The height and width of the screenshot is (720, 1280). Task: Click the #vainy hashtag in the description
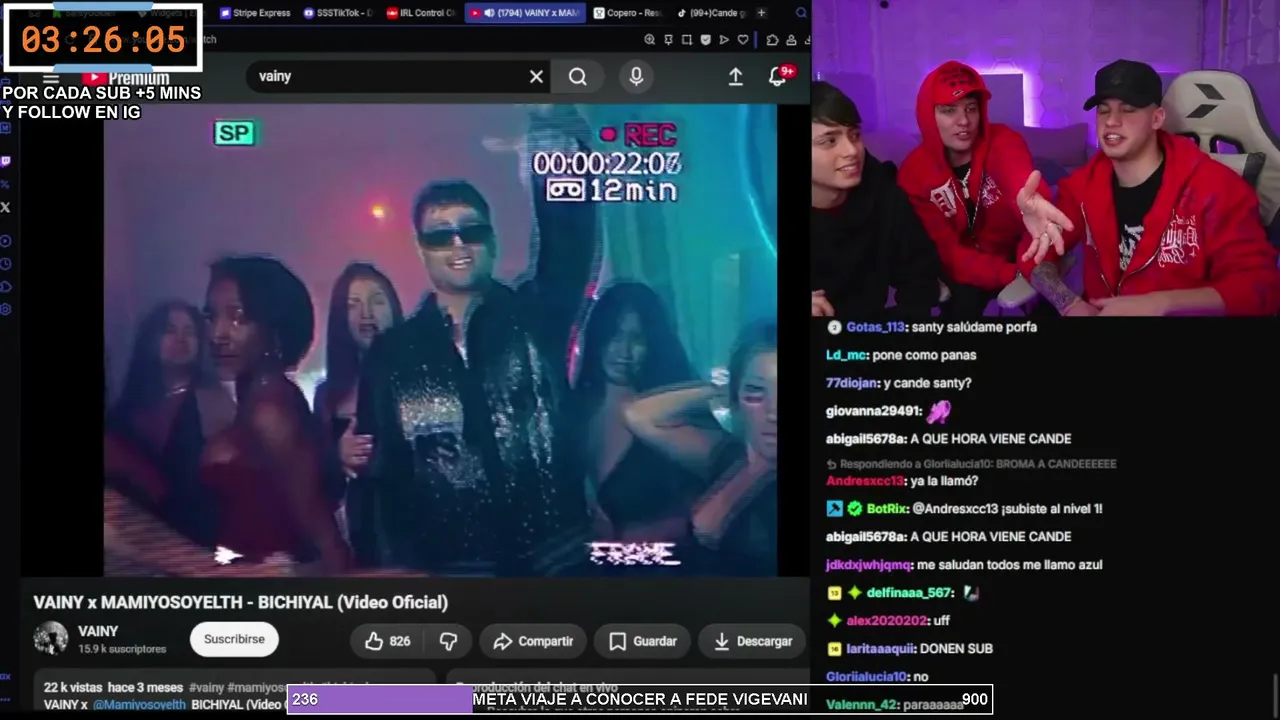pos(207,687)
